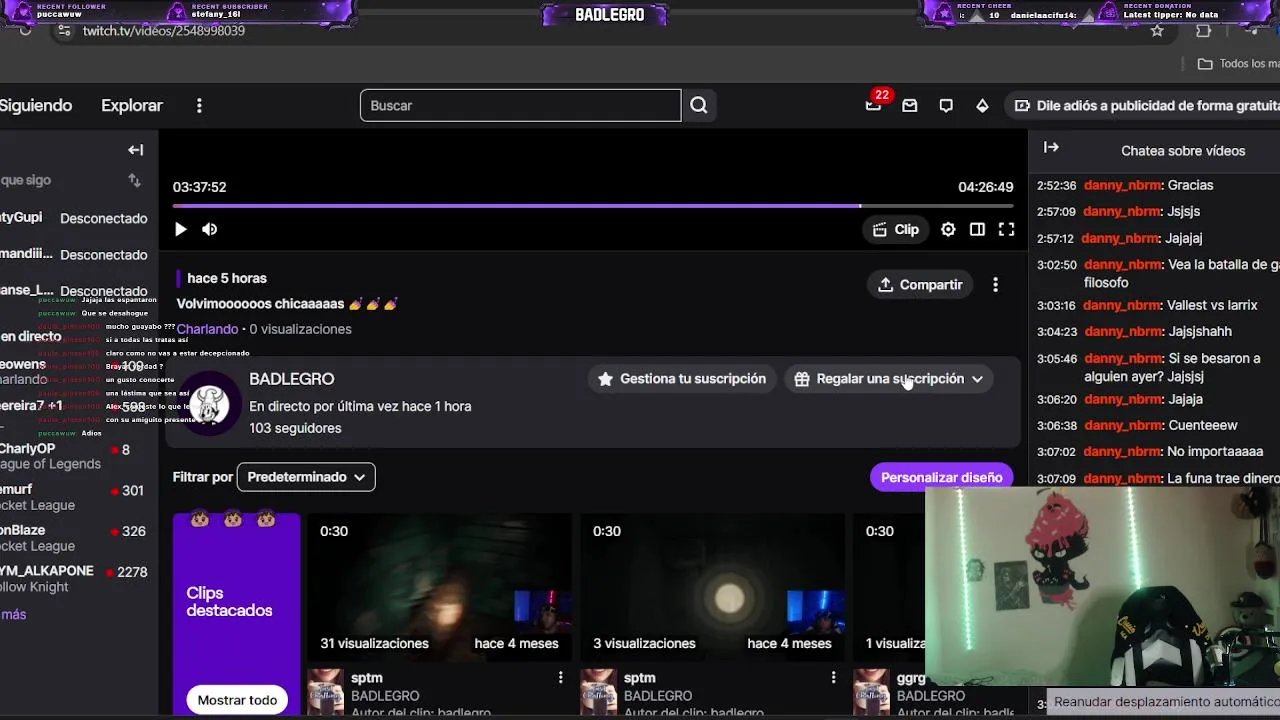Screen dimensions: 1280x720
Task: Open options for the first sptm clip
Action: point(560,678)
